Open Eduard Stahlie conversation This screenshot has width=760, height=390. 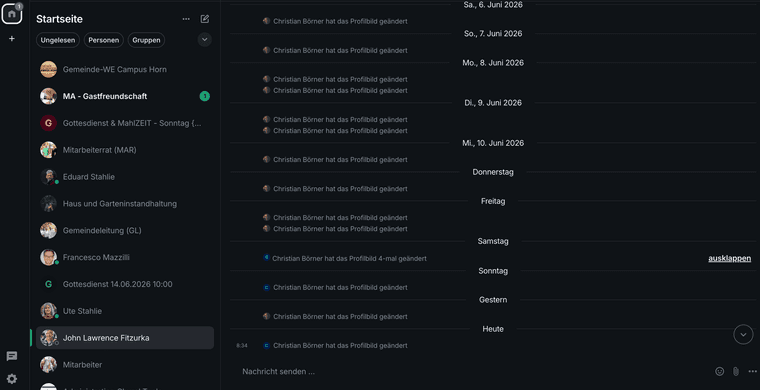click(125, 177)
